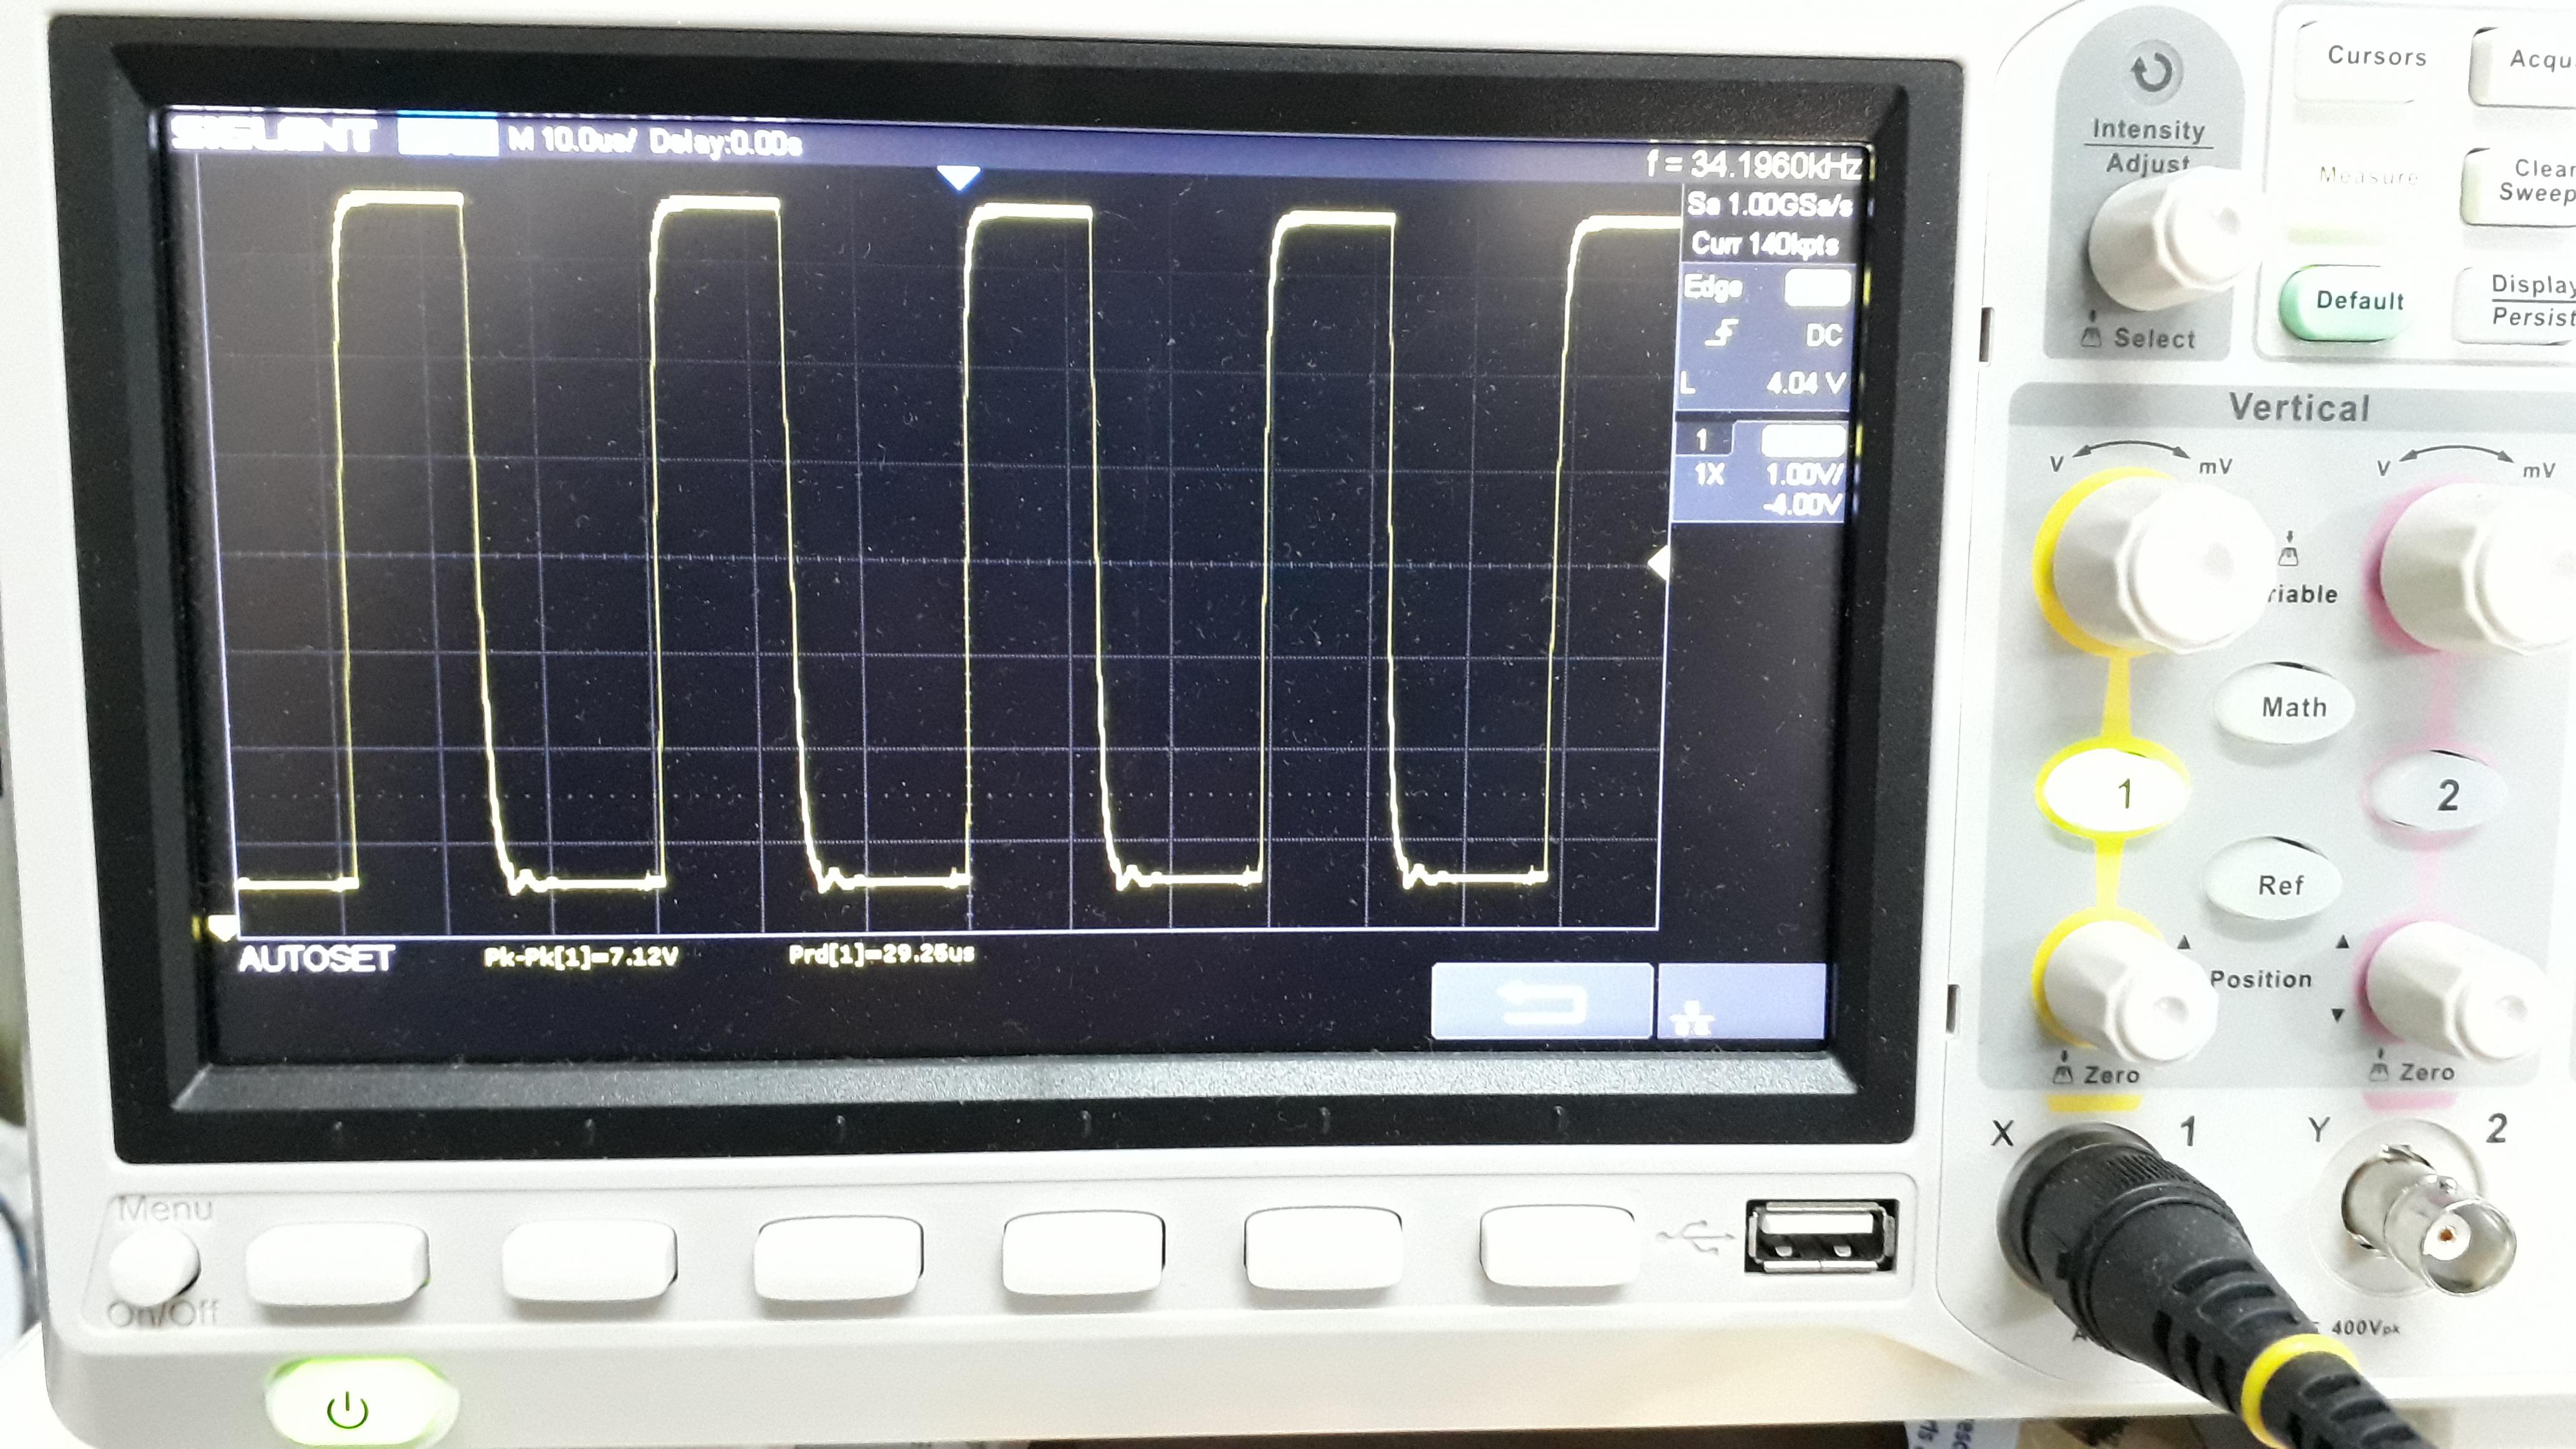The height and width of the screenshot is (1449, 2576).
Task: Click the Pk-Pk[1]=7.12V measurement
Action: click(581, 957)
